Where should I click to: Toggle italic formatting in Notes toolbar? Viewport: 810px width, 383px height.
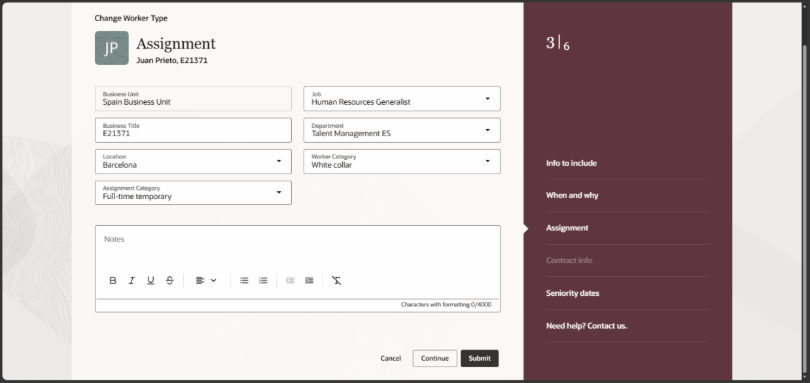132,281
